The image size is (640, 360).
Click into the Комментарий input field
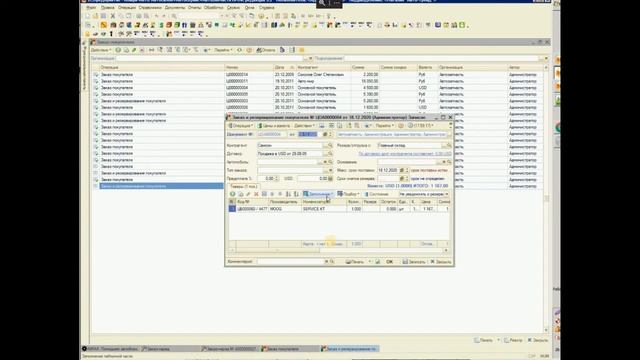(291, 262)
